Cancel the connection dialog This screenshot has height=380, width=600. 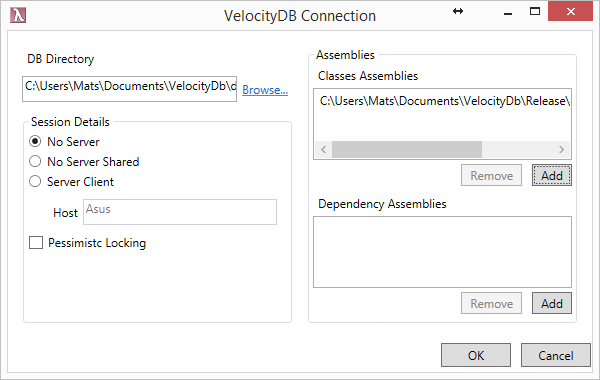(x=556, y=355)
